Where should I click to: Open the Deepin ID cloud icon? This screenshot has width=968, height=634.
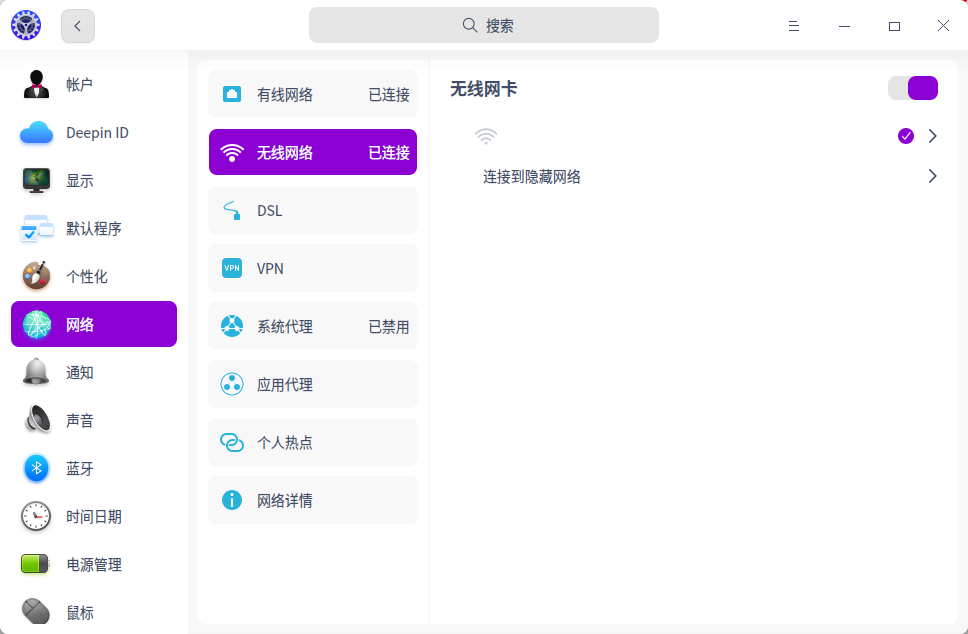(x=37, y=133)
